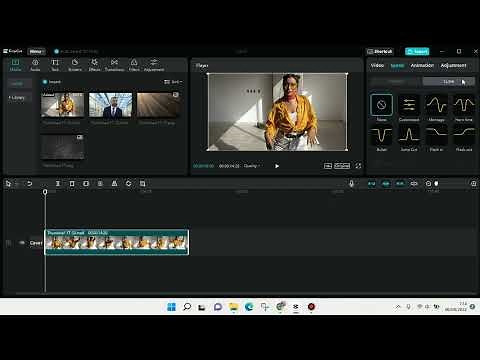
Task: Open the Menu dropdown in title bar
Action: click(x=36, y=51)
